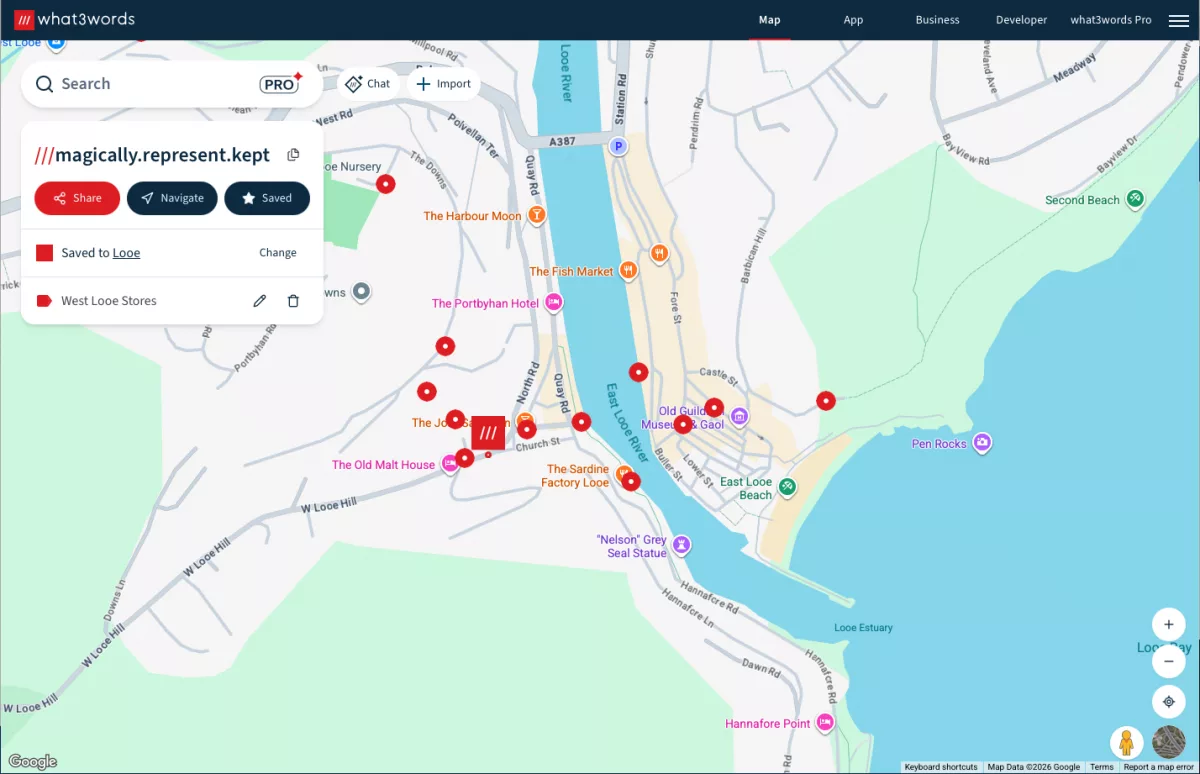Image resolution: width=1200 pixels, height=774 pixels.
Task: Open the App tab
Action: [x=853, y=20]
